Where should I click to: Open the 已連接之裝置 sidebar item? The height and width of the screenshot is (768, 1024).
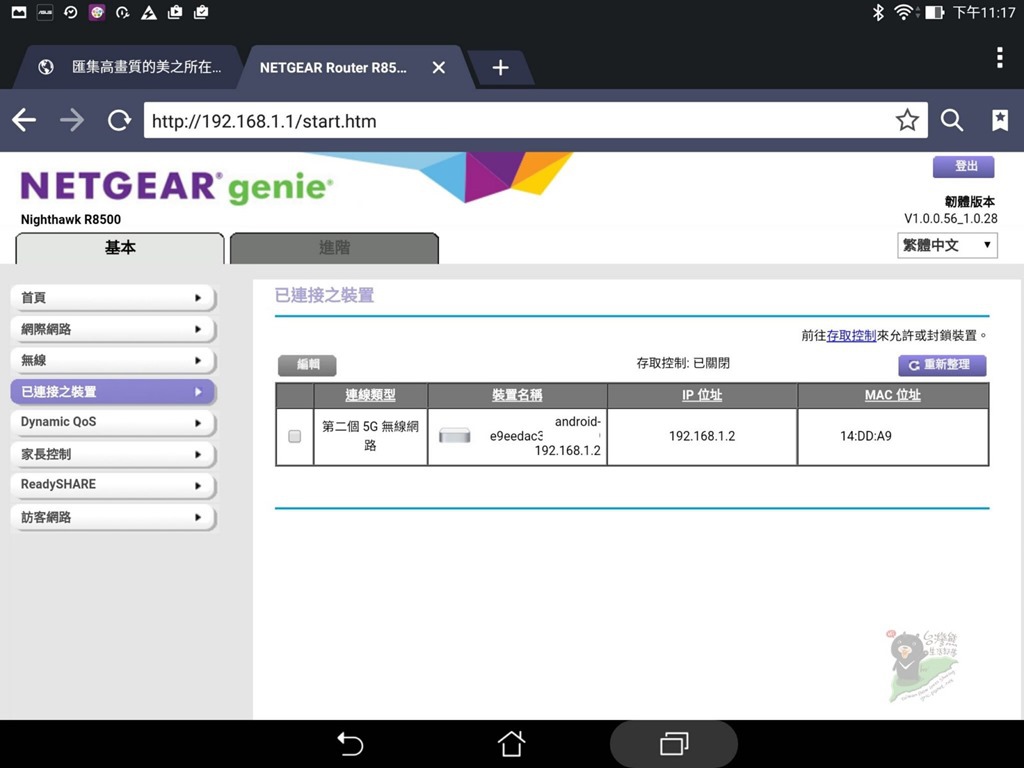[x=113, y=392]
